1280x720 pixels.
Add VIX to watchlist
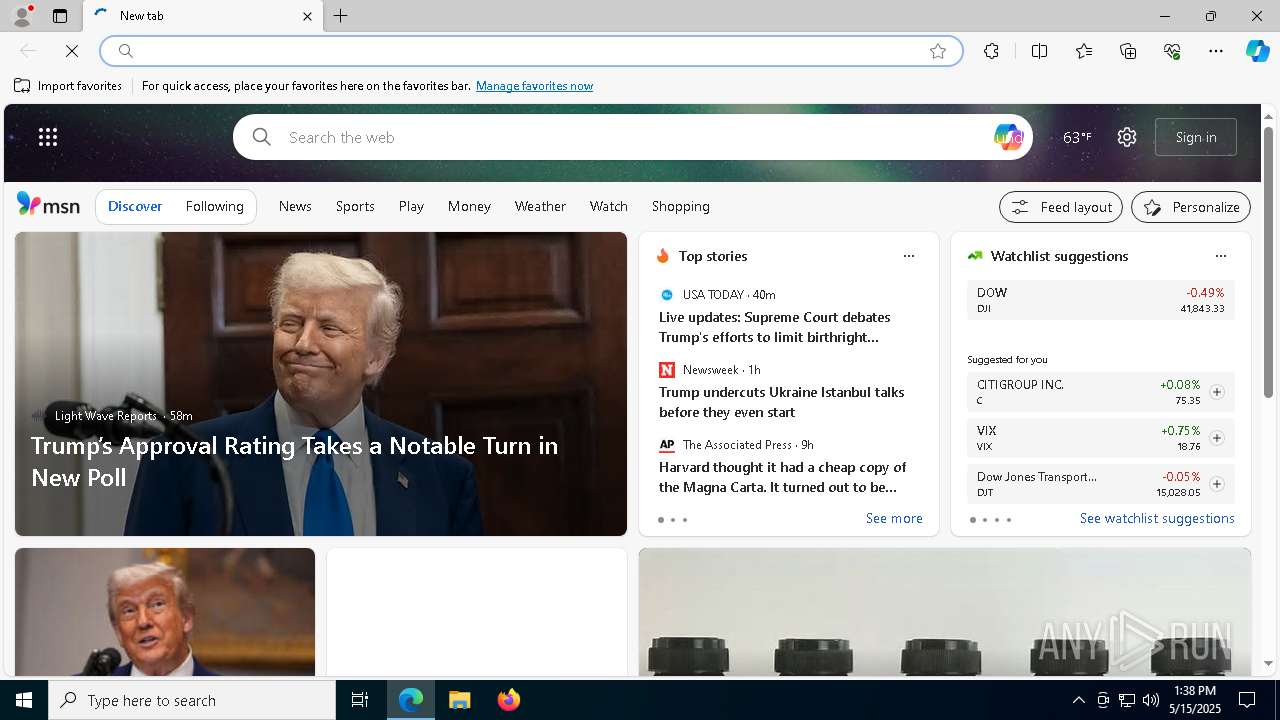click(x=1217, y=438)
